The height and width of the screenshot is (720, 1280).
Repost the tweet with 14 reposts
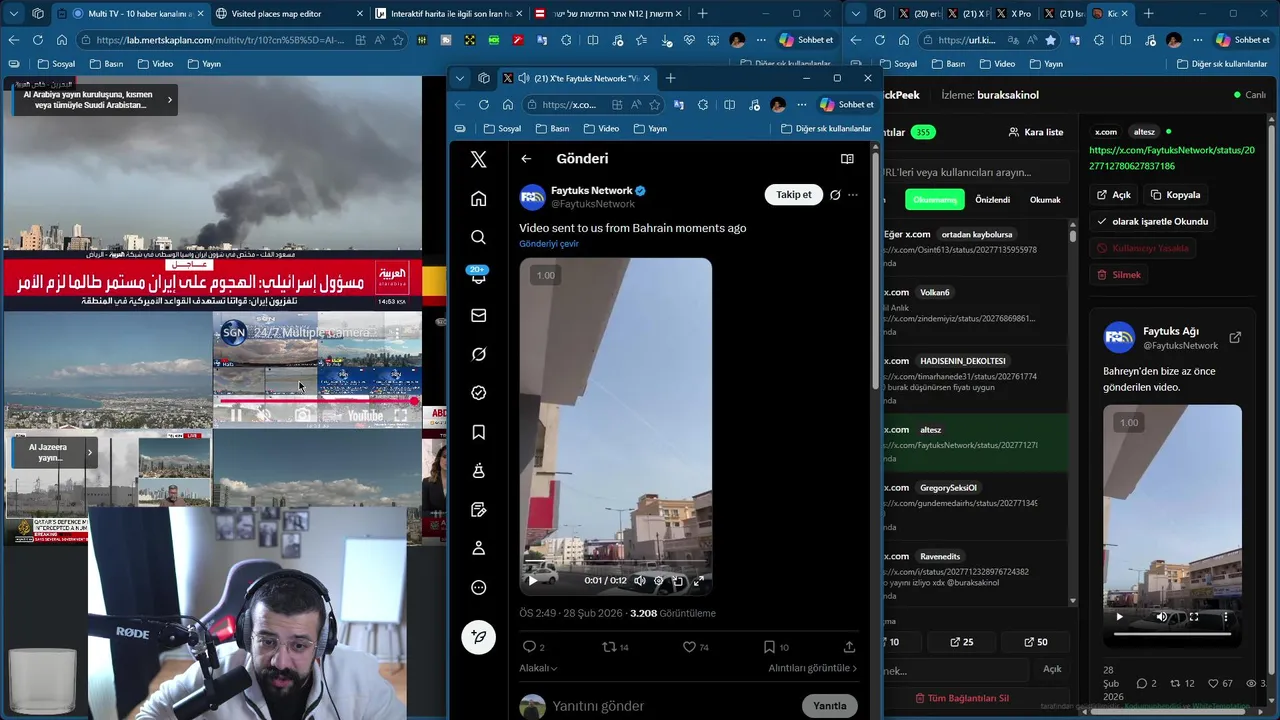click(608, 647)
